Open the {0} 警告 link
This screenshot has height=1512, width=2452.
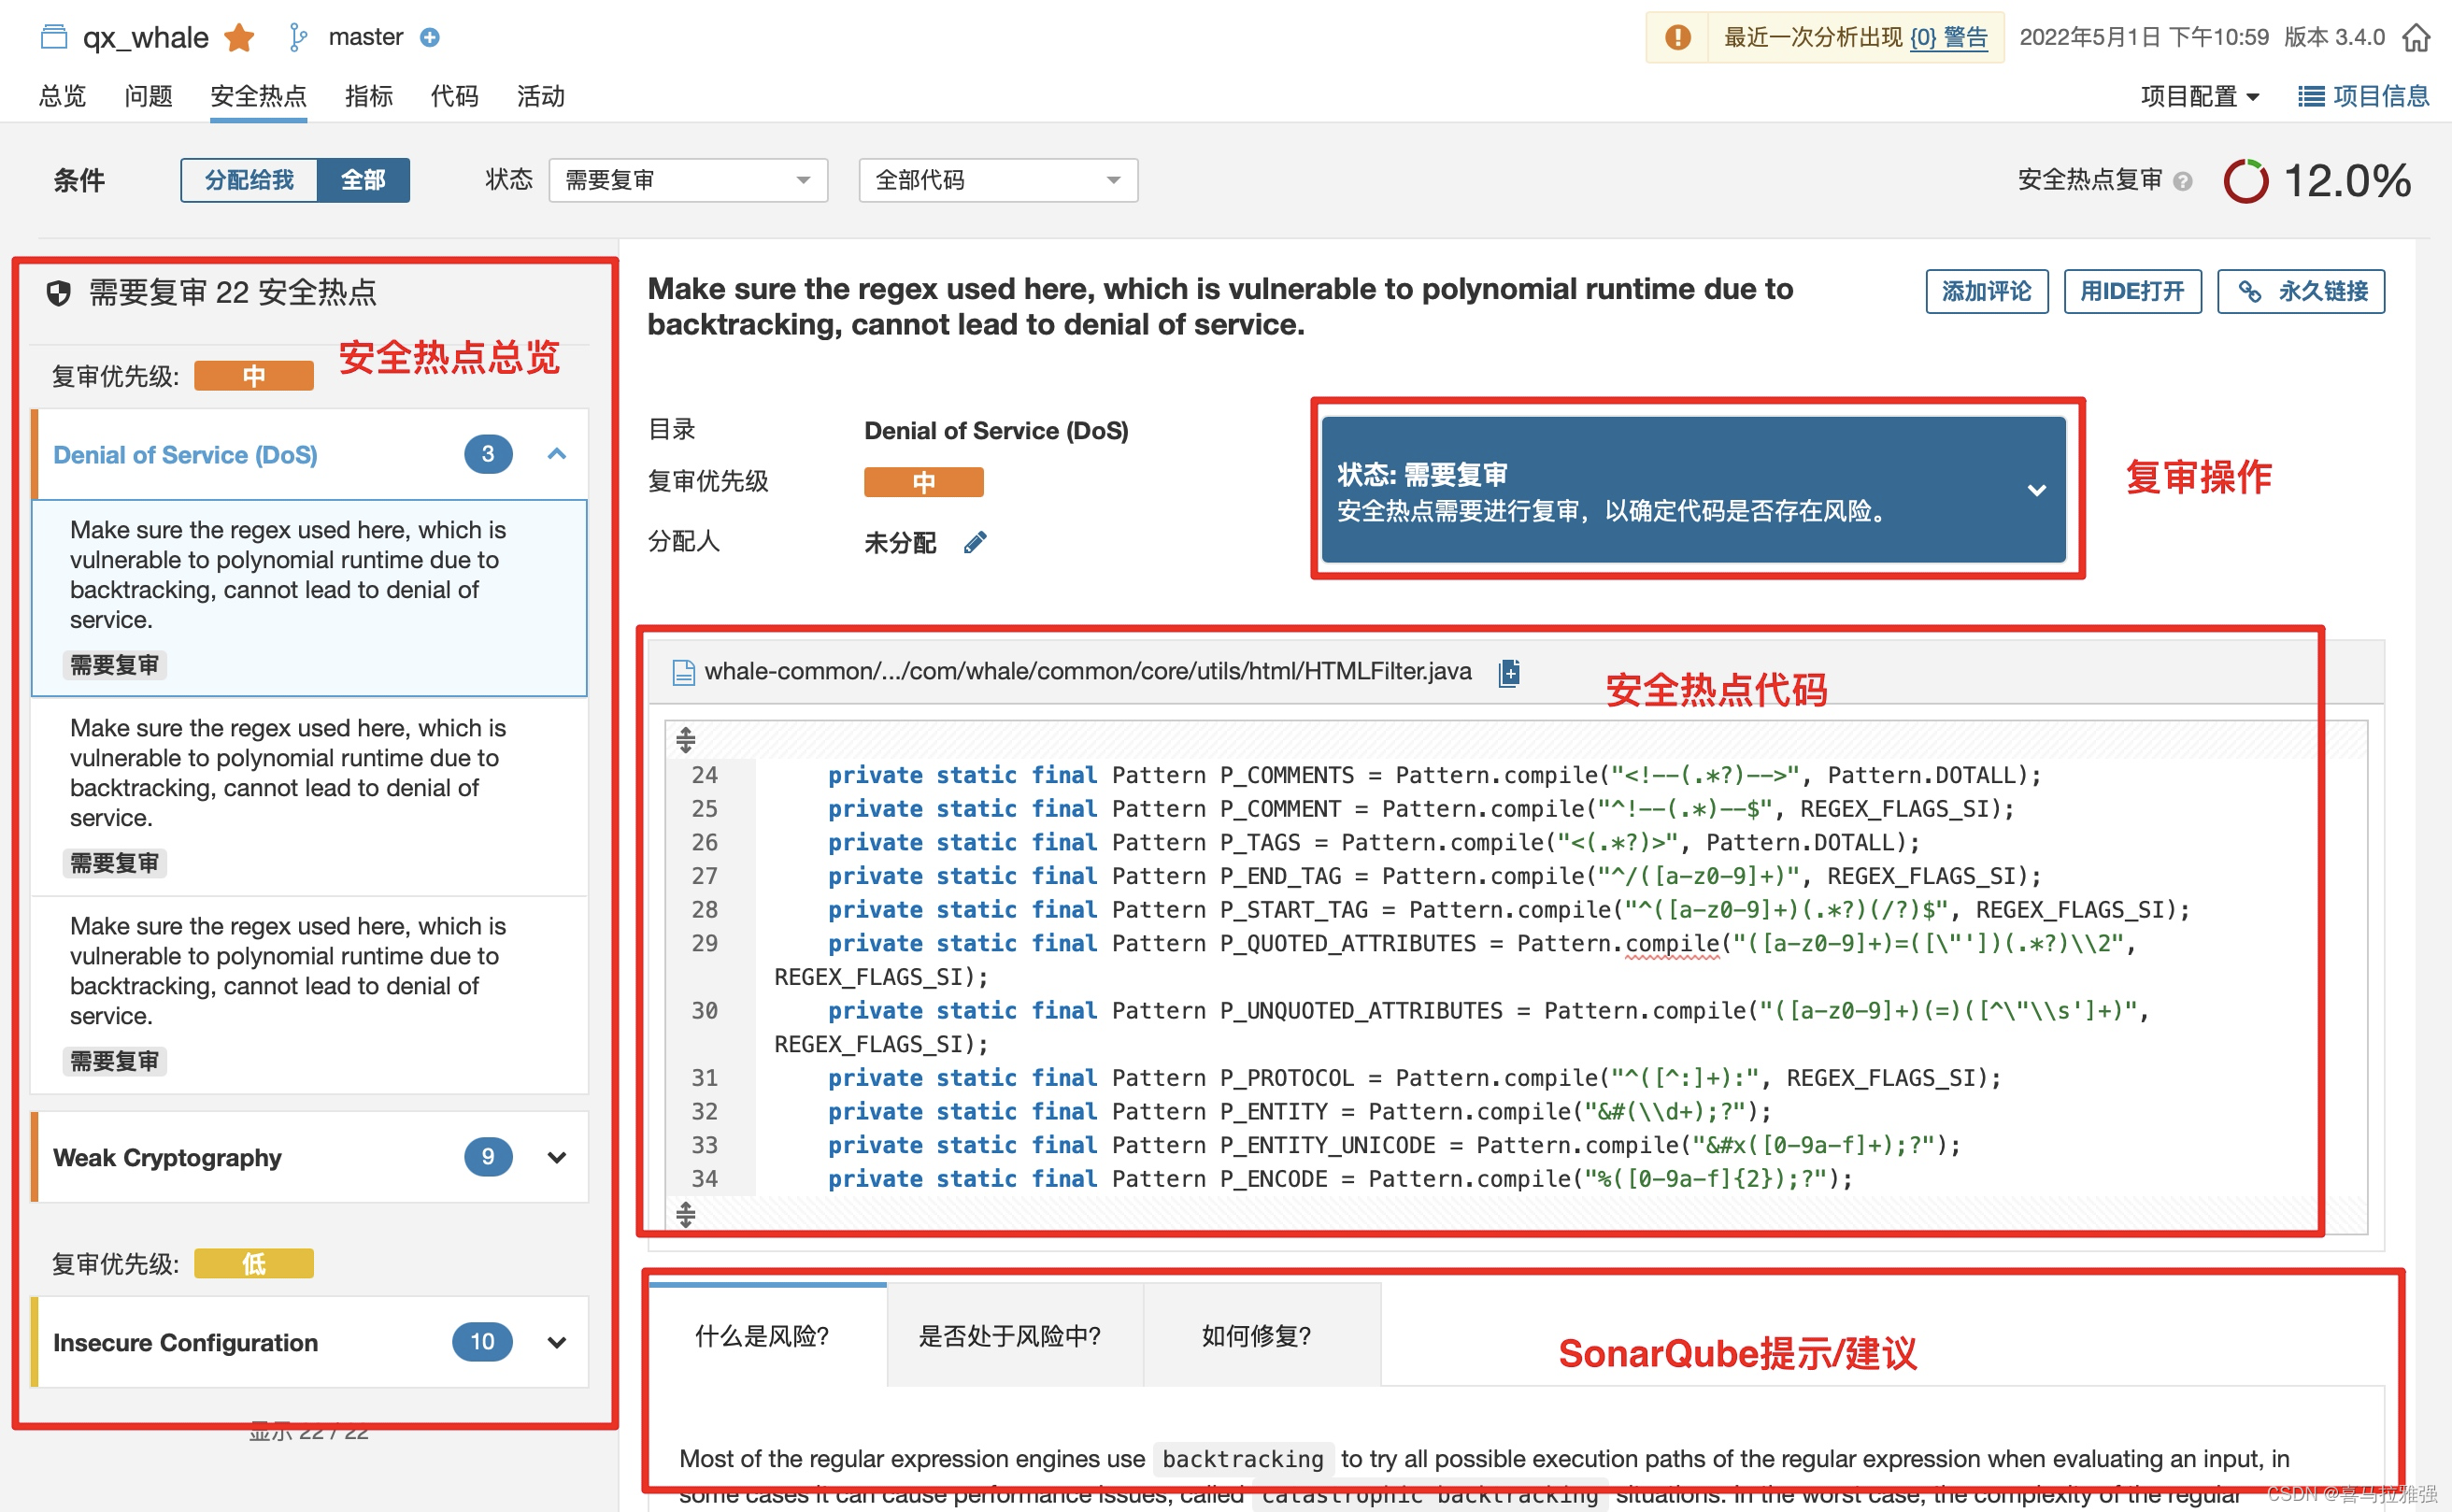1948,37
